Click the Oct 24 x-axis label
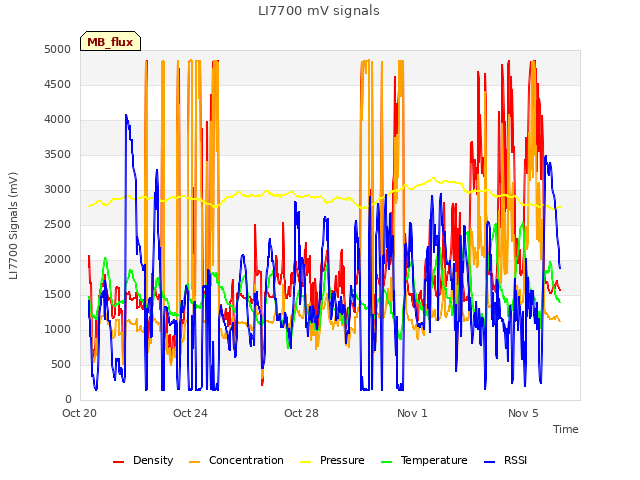 point(190,413)
